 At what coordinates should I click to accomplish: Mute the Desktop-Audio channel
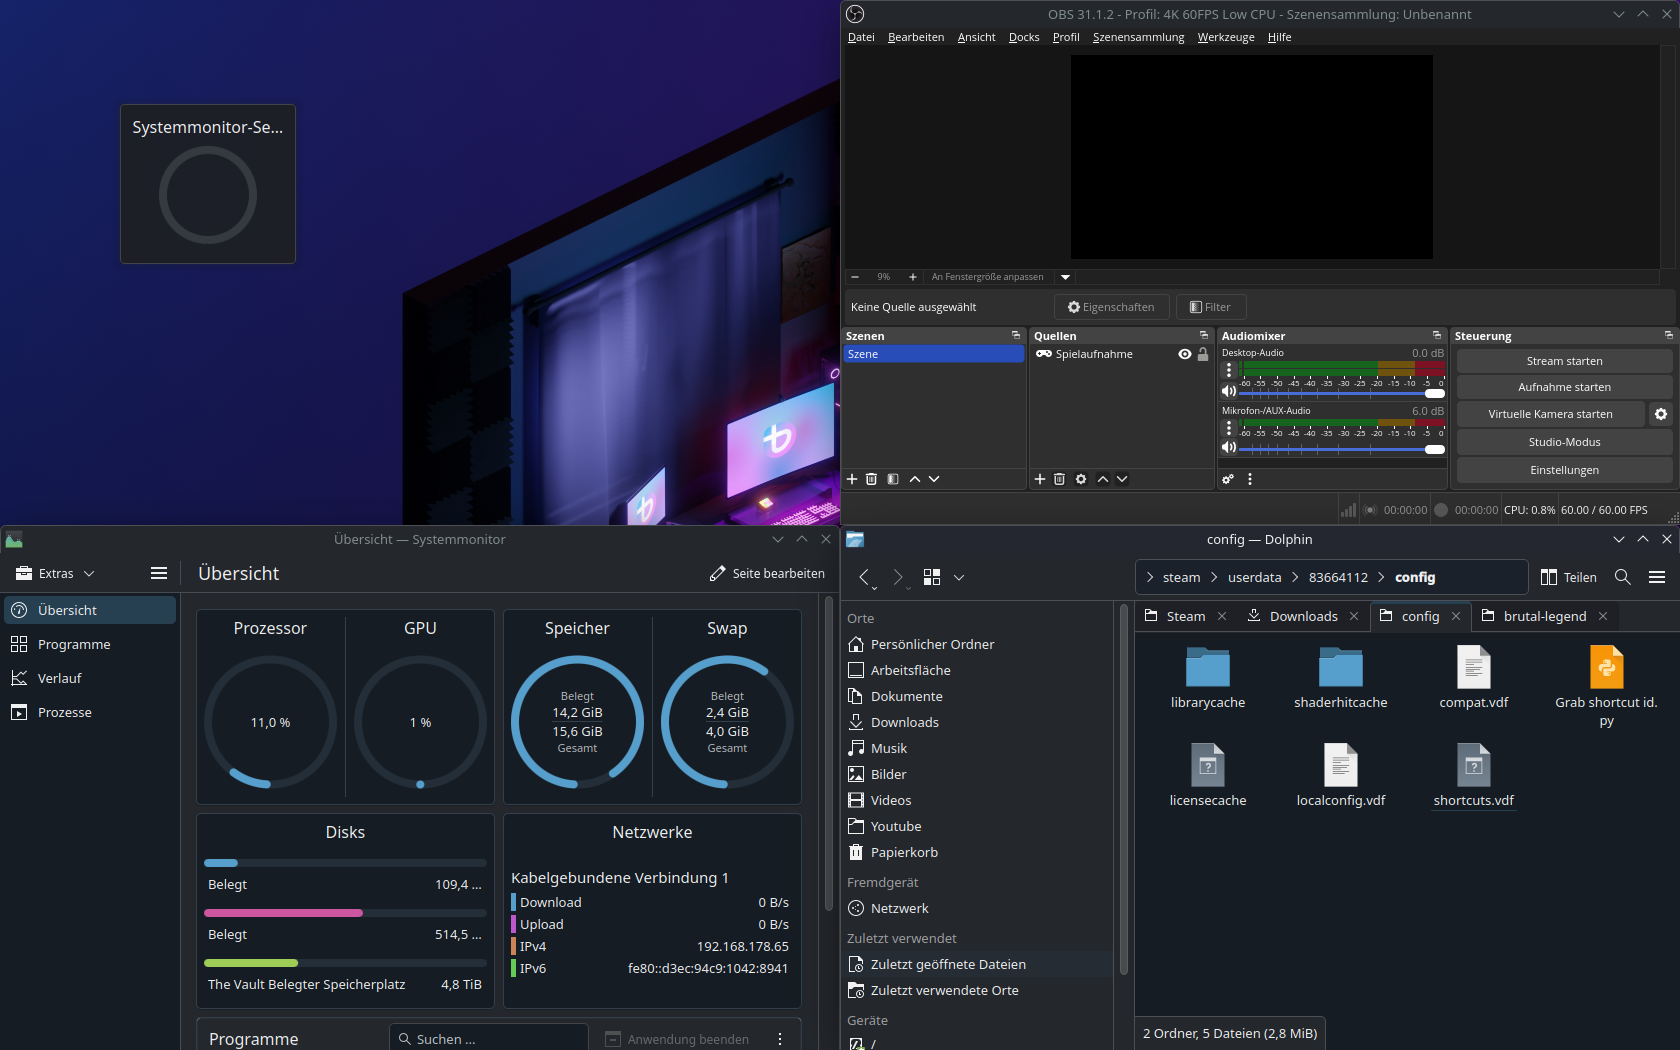1229,391
